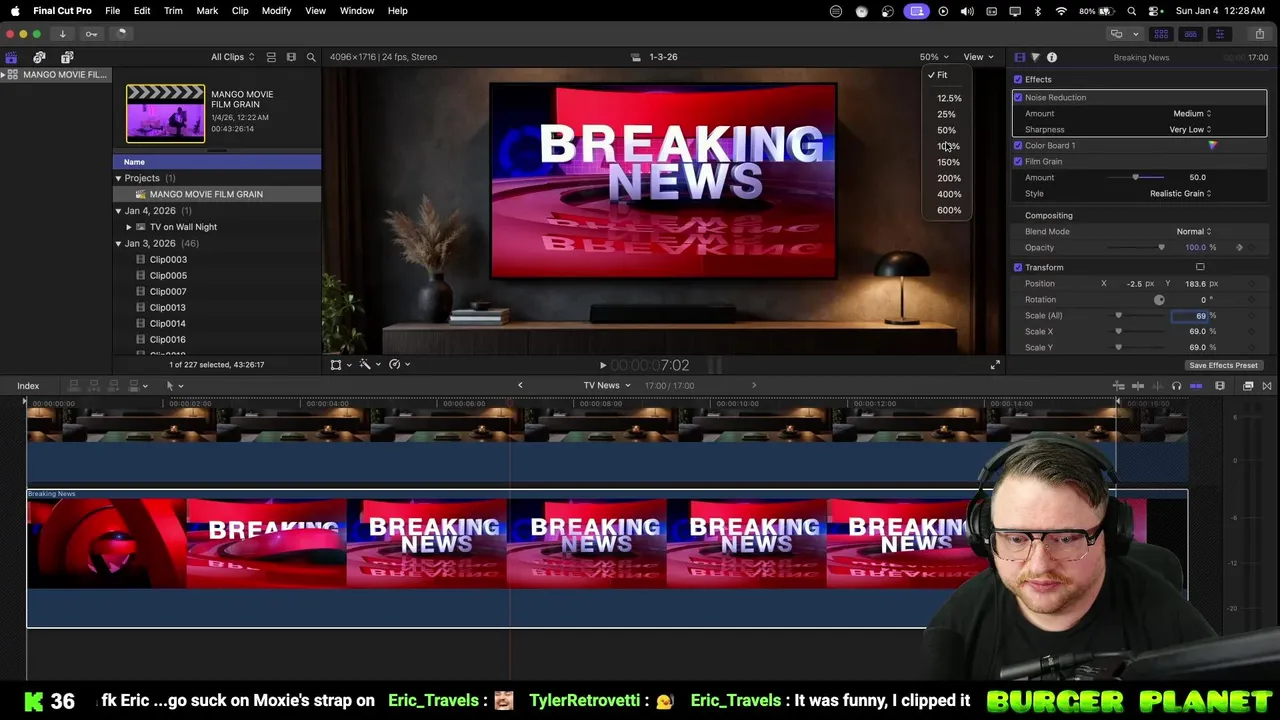Open Photos and Audio sidebar icon

(x=39, y=57)
